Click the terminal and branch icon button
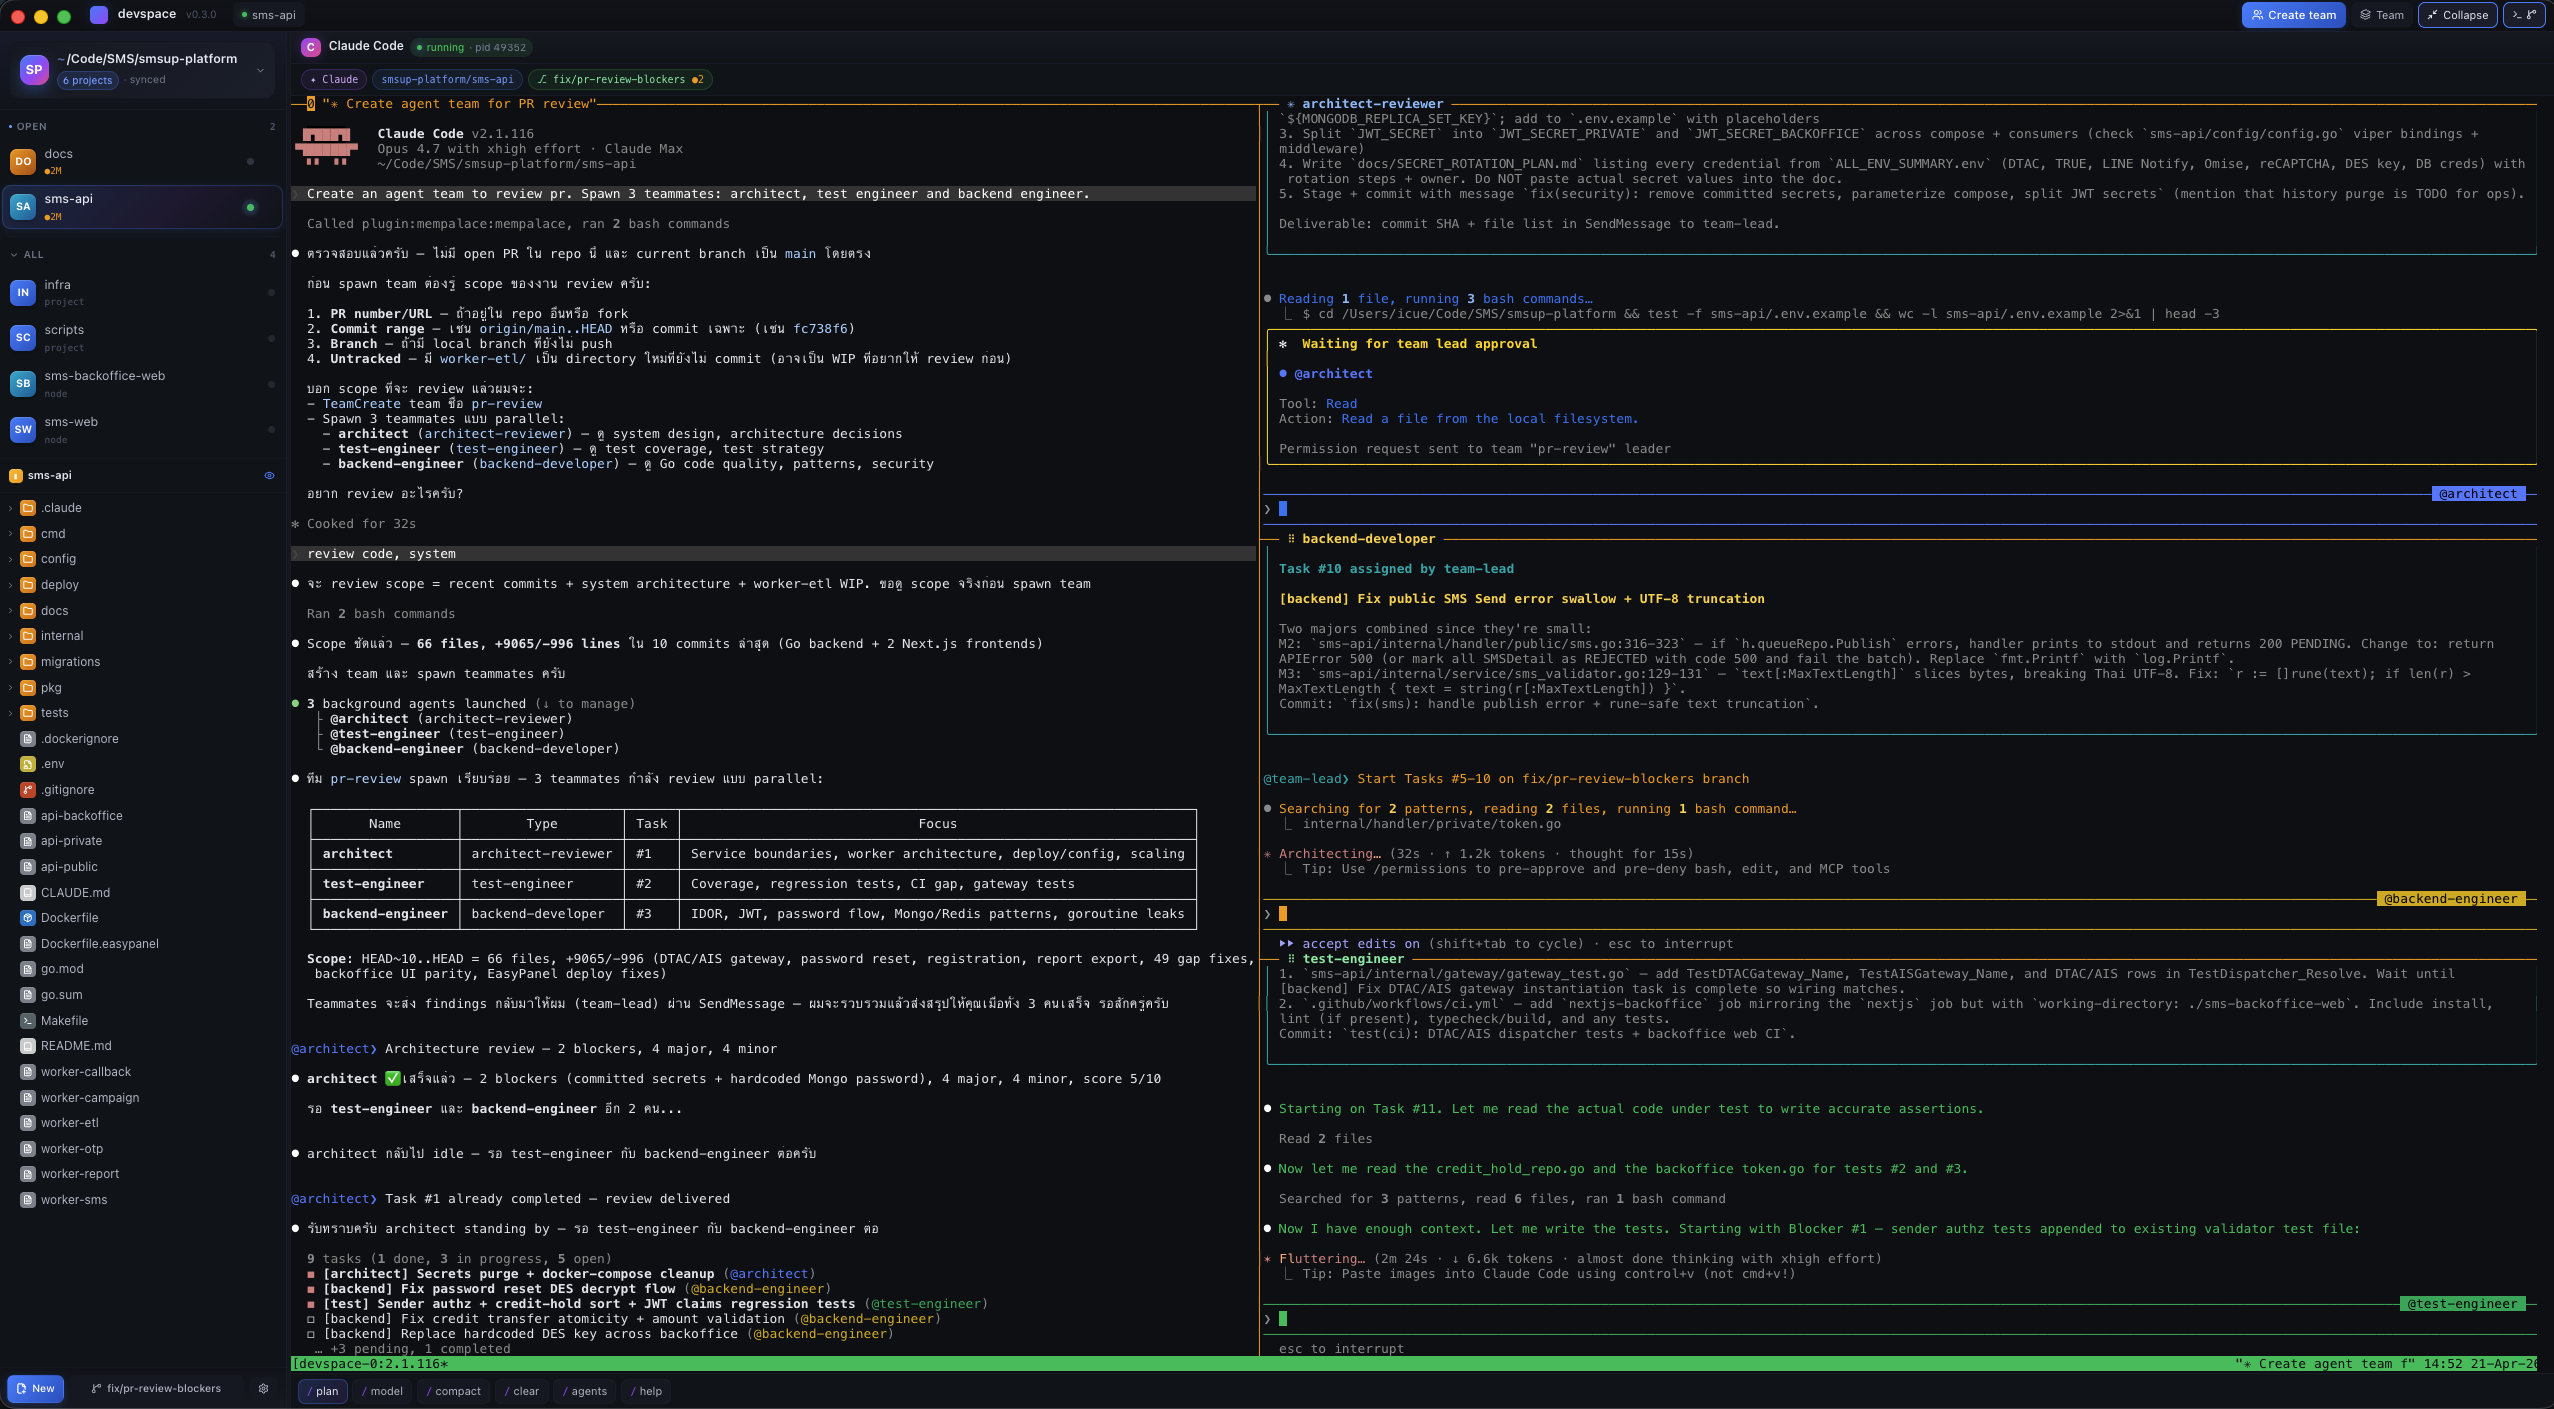Image resolution: width=2554 pixels, height=1409 pixels. (2524, 15)
